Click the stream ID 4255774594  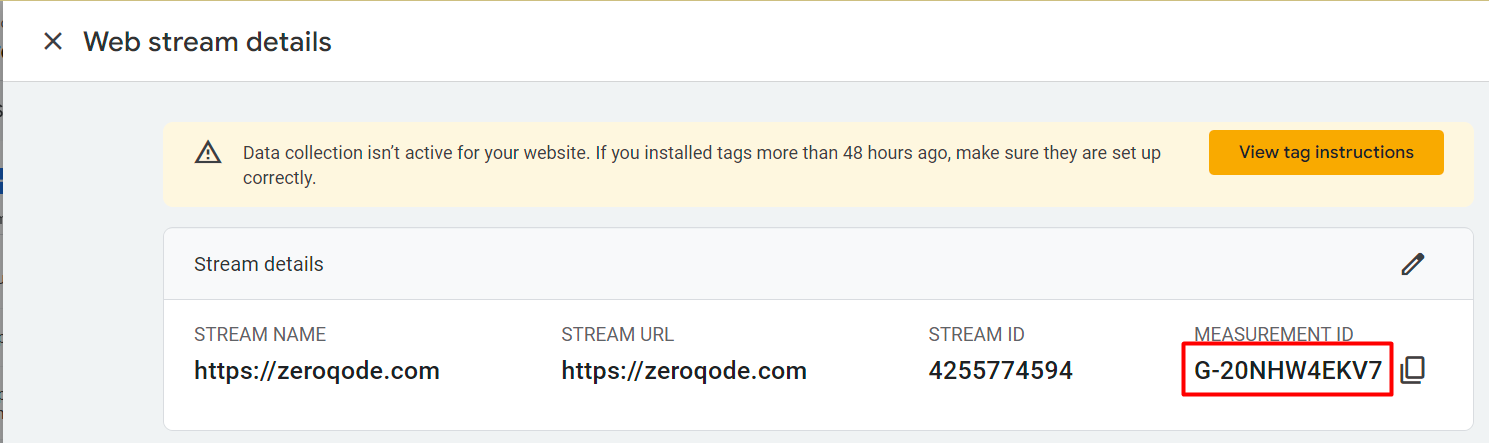pos(1000,371)
